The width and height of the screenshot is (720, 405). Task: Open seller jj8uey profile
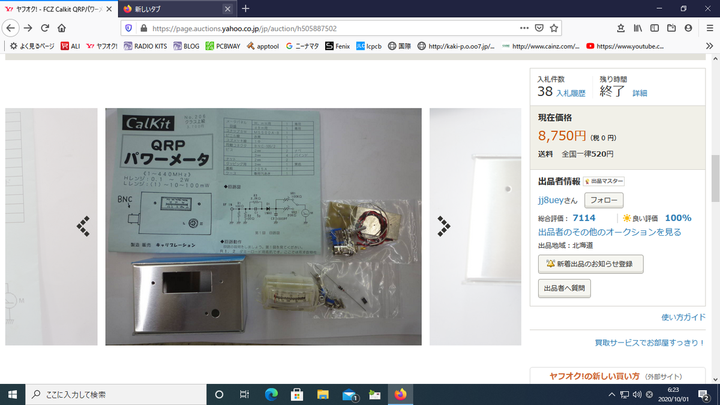coord(551,200)
